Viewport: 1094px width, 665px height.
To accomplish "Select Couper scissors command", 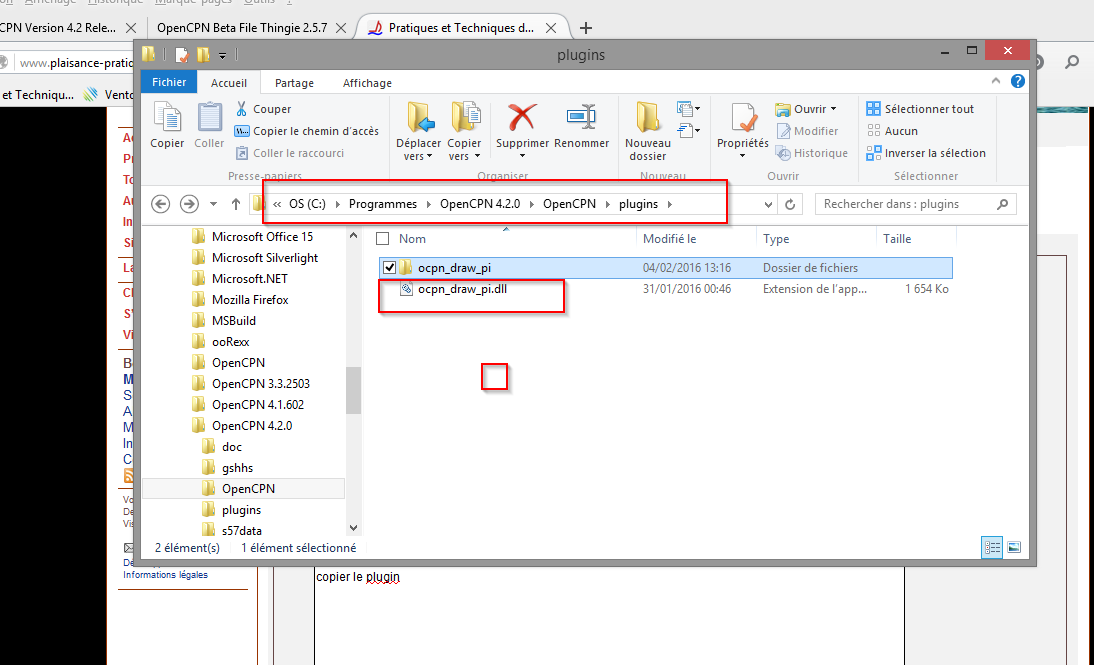I will pyautogui.click(x=264, y=109).
